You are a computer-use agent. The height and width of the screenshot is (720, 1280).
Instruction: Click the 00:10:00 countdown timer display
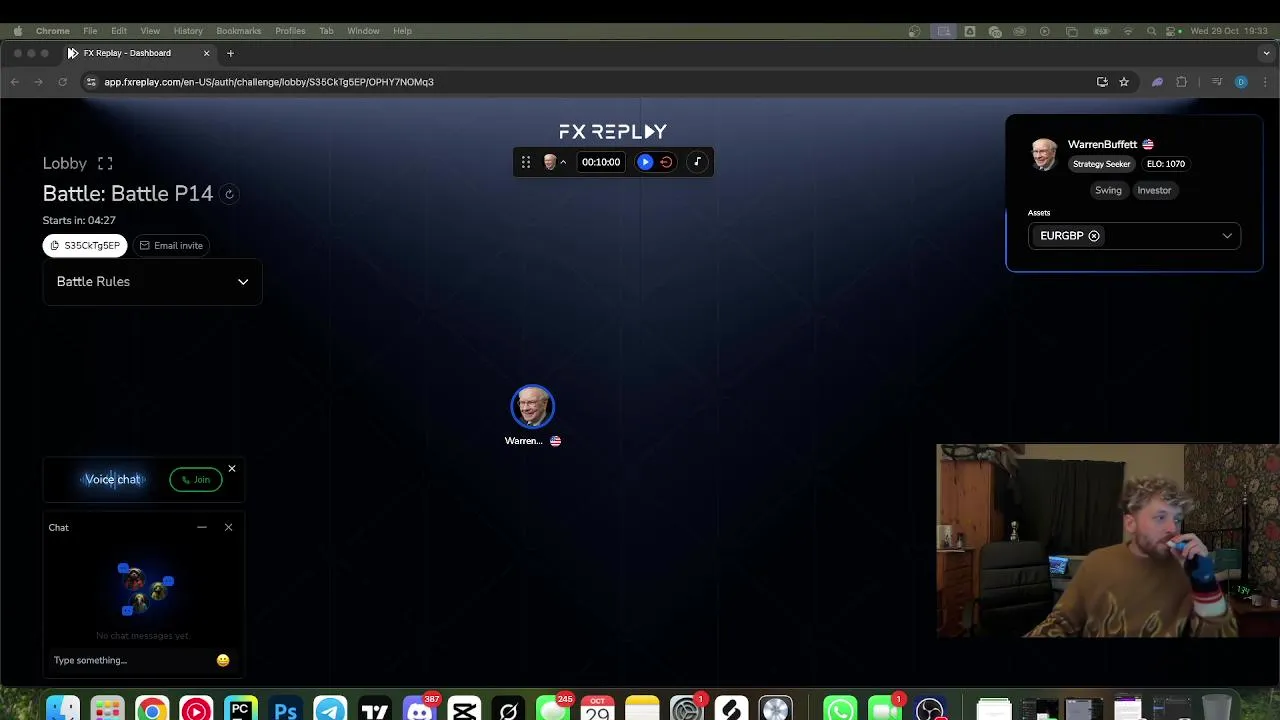(601, 162)
